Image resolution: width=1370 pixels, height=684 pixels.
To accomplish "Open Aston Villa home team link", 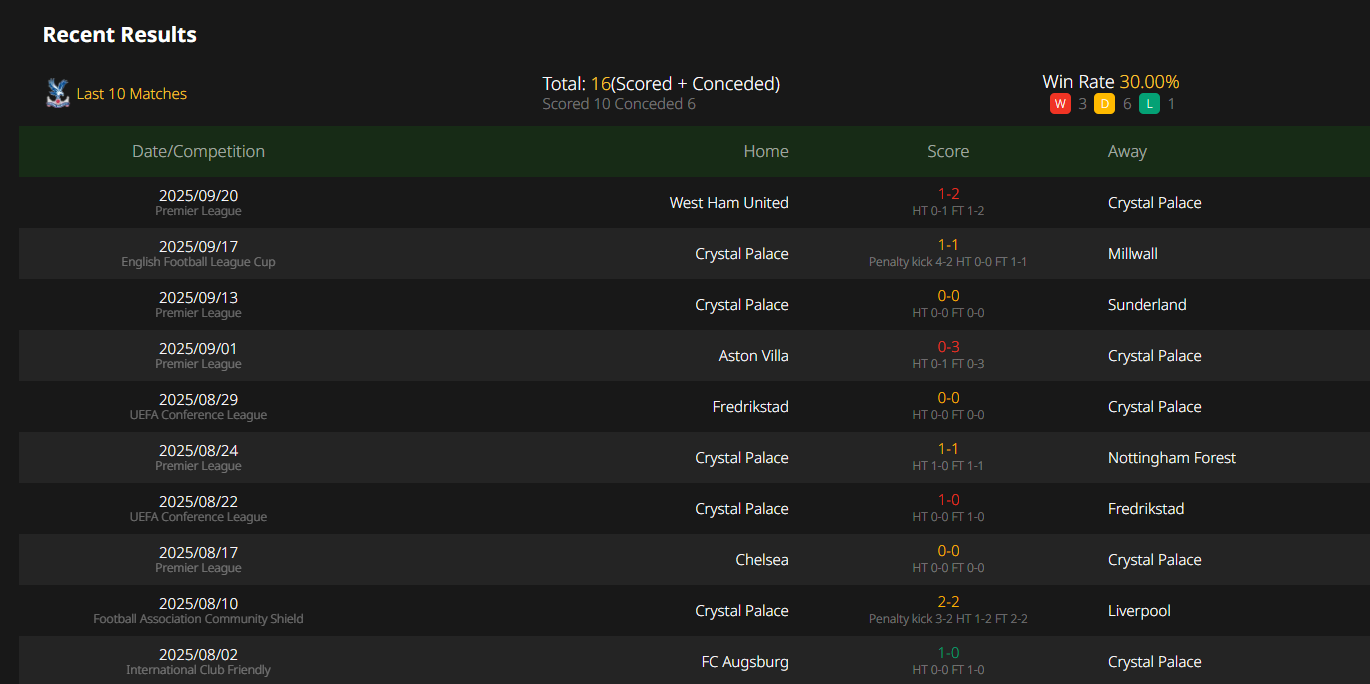I will 754,356.
